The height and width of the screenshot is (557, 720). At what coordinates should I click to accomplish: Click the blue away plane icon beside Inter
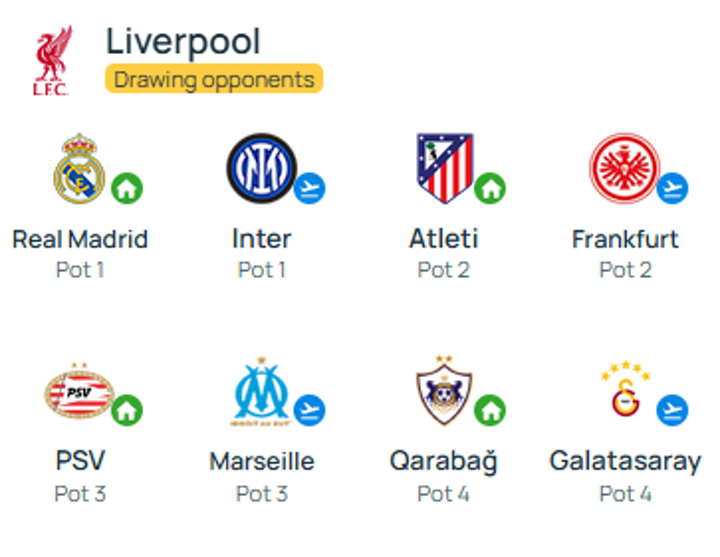(310, 187)
